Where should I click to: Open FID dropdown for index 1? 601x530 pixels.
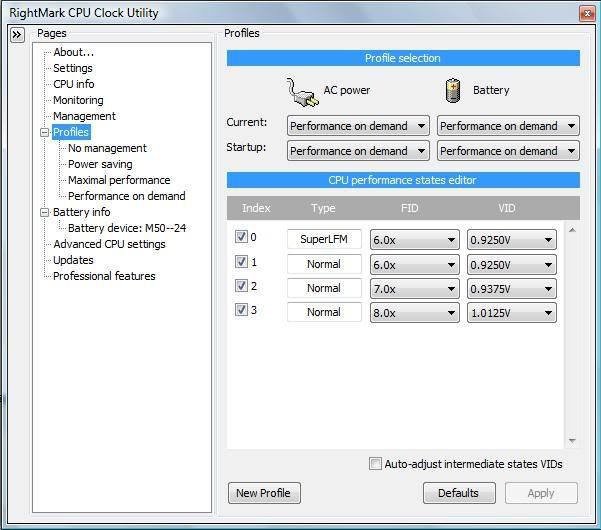[x=414, y=264]
